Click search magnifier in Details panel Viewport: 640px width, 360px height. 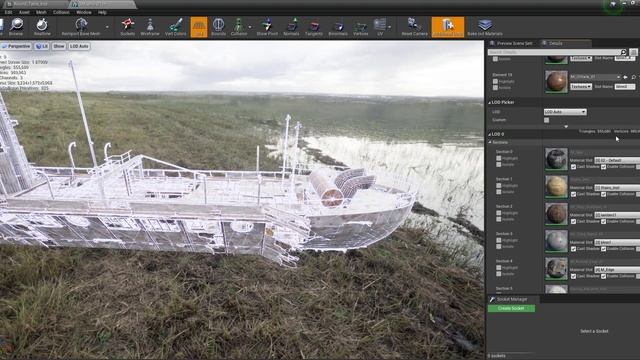[623, 52]
